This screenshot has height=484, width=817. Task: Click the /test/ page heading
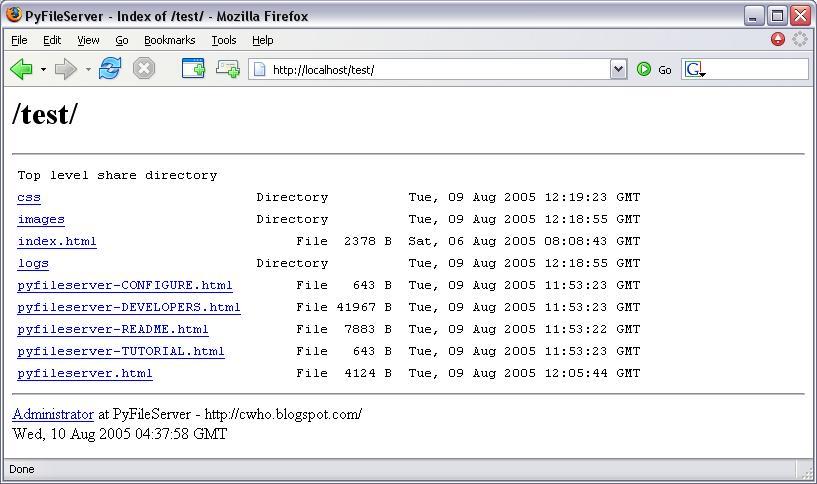(x=45, y=114)
